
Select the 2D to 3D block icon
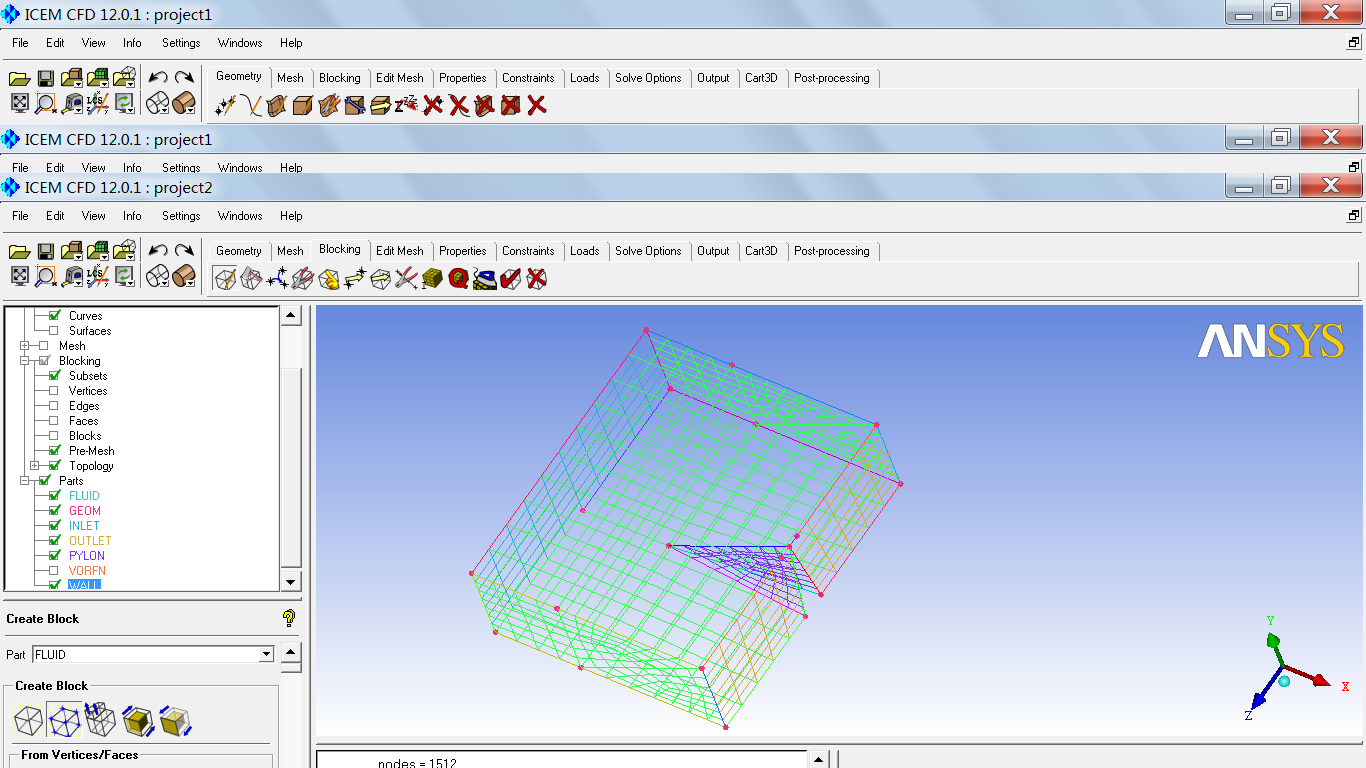pyautogui.click(x=136, y=720)
